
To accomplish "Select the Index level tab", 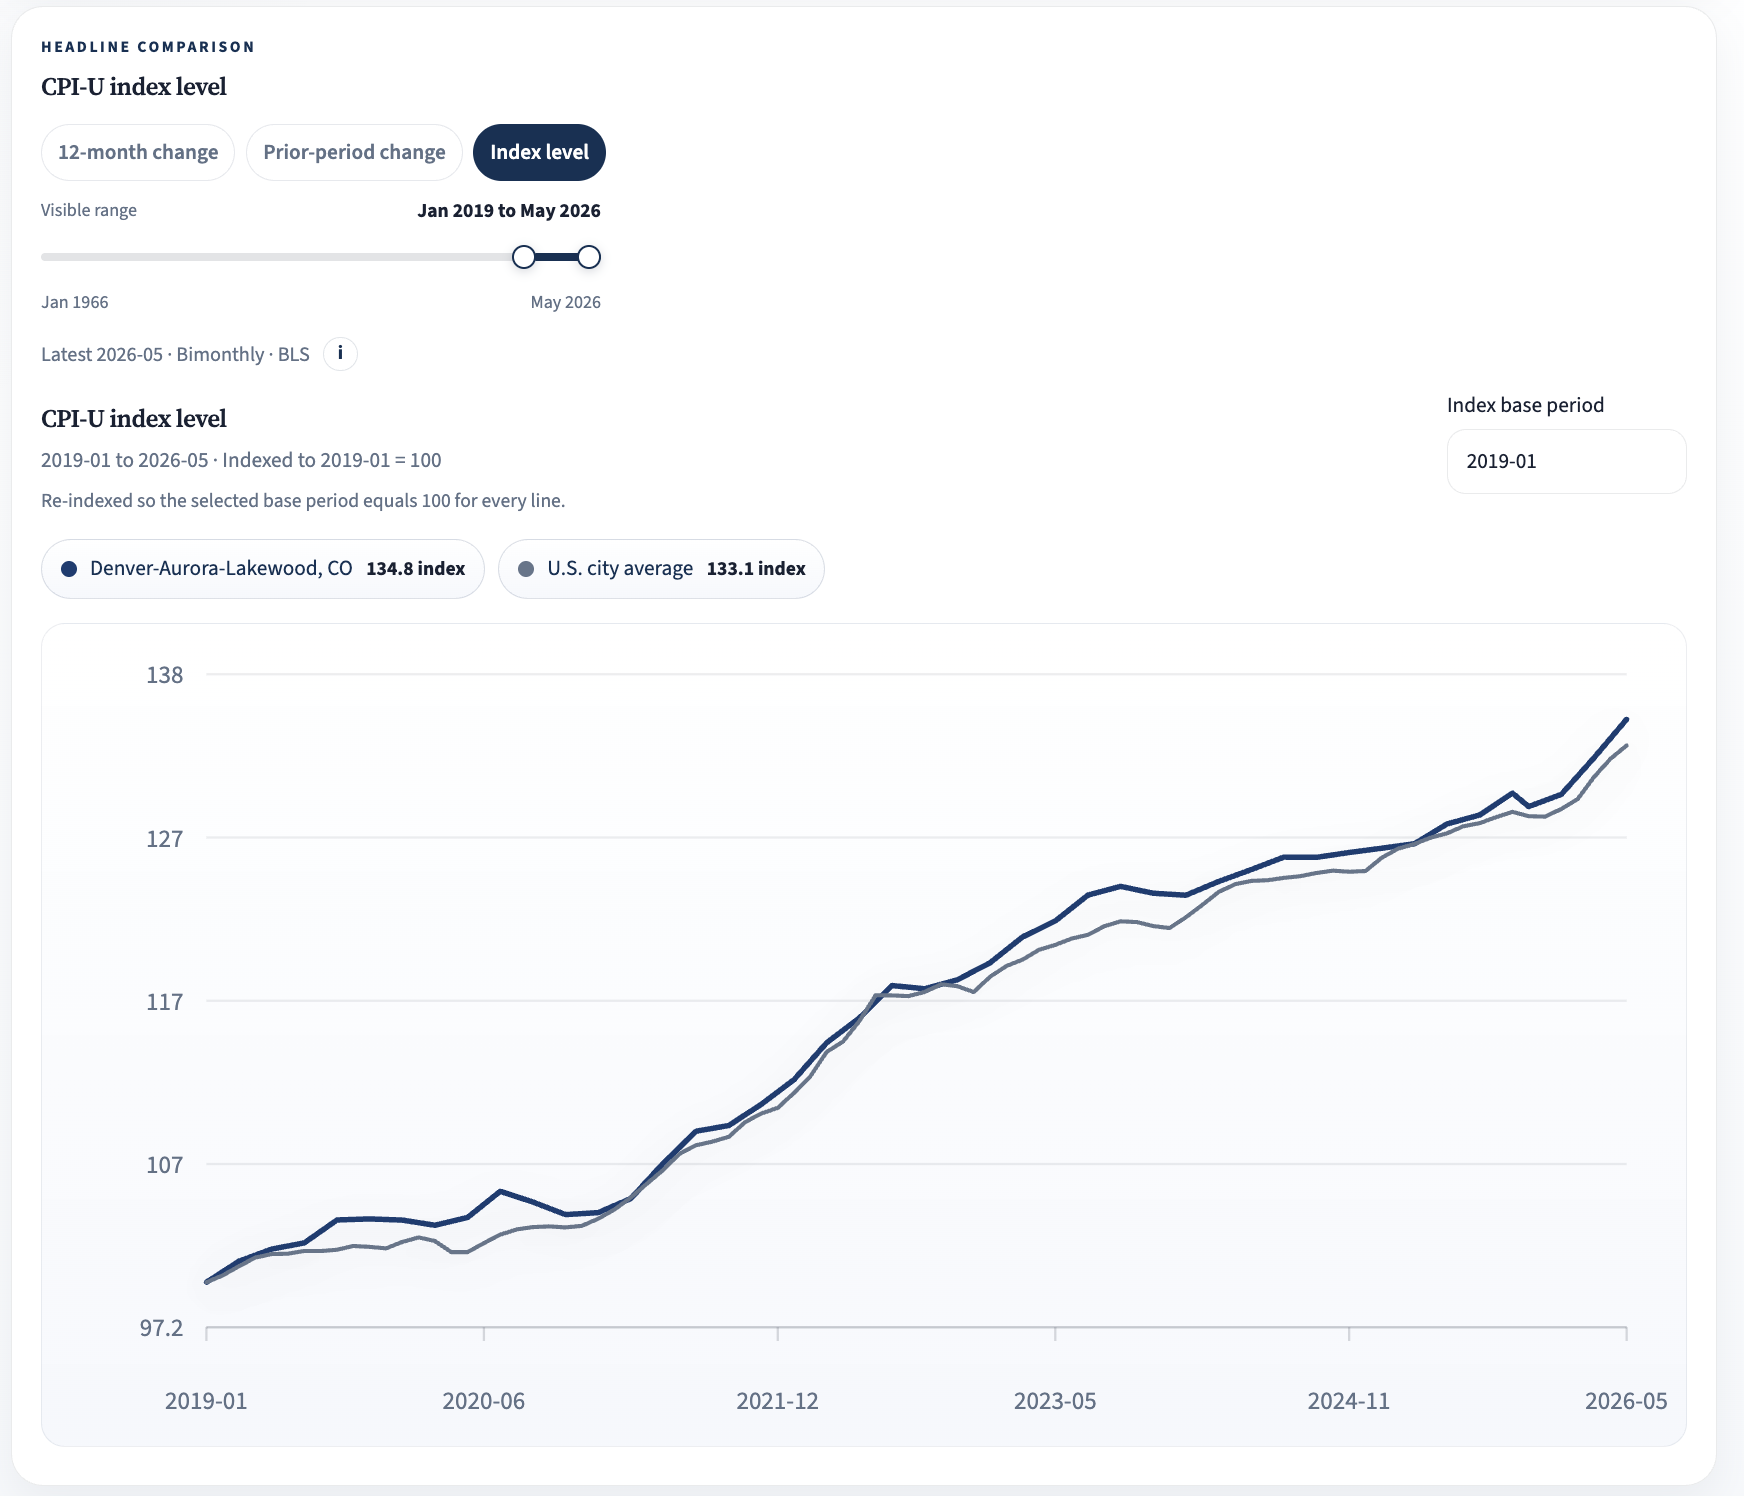I will 539,152.
